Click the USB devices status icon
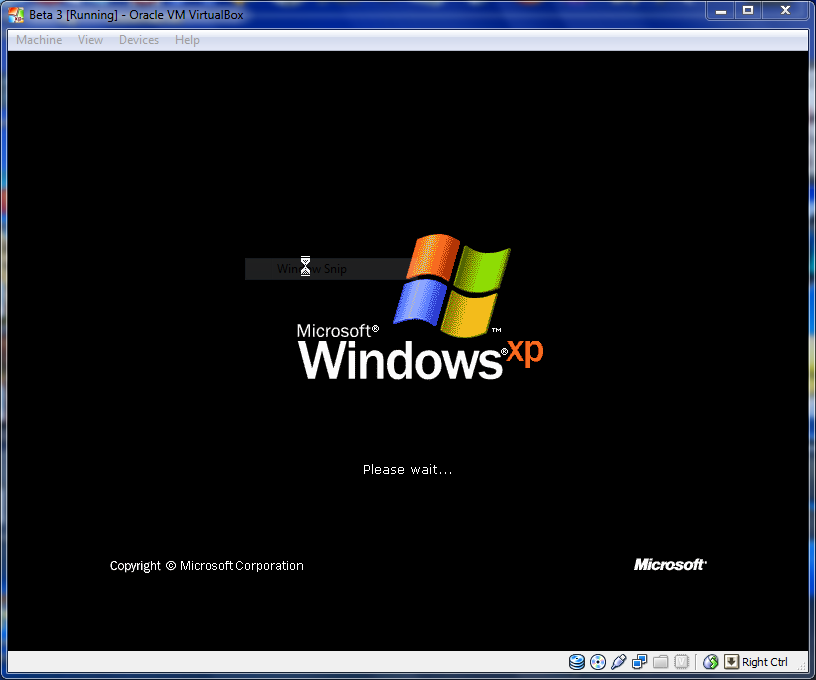The image size is (816, 680). [618, 662]
